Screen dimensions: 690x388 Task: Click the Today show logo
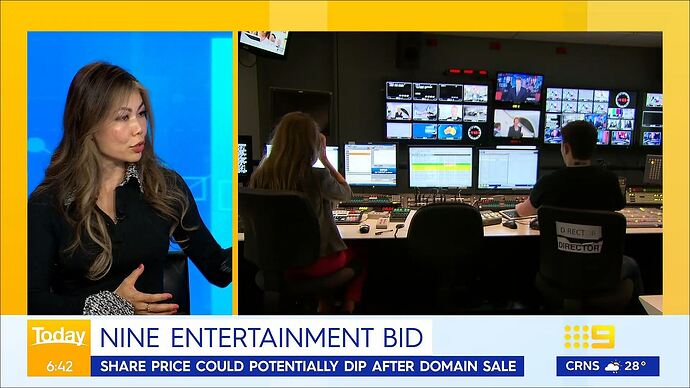pos(59,337)
